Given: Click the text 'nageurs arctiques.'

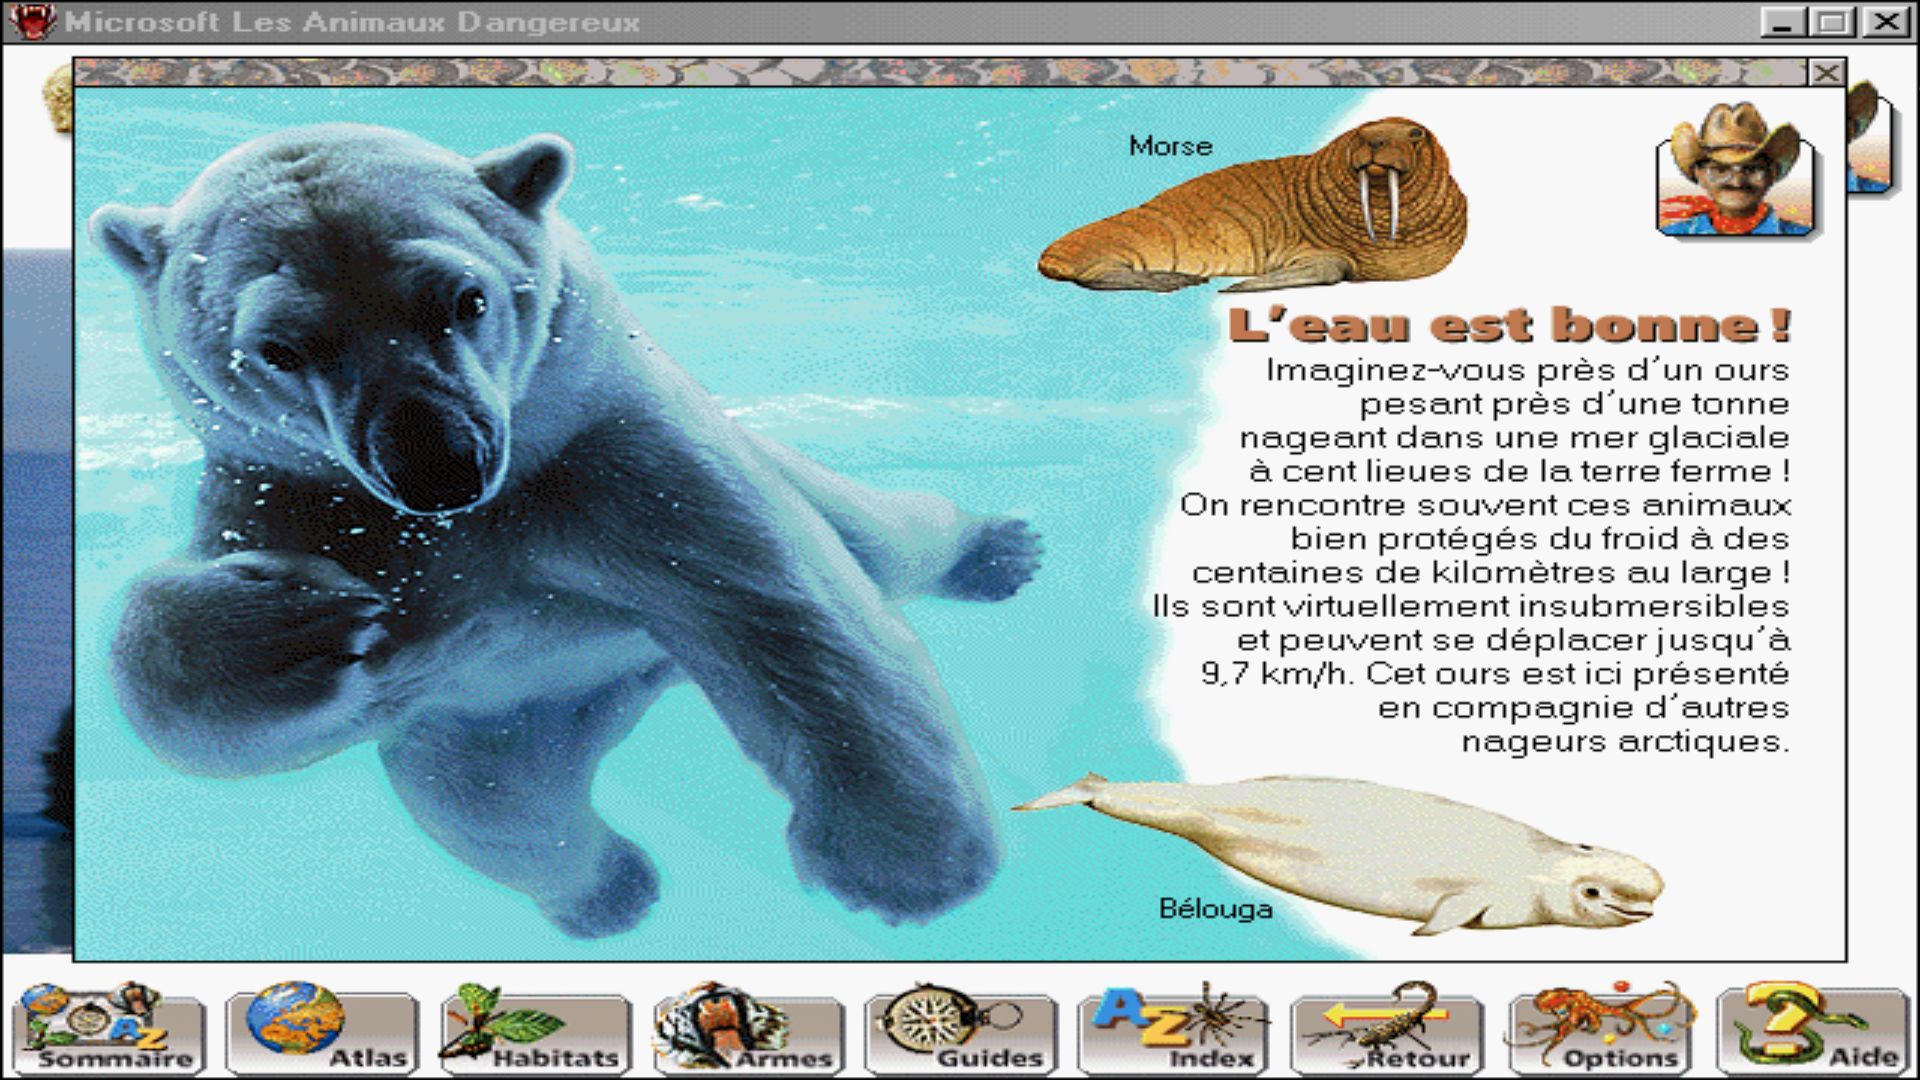Looking at the screenshot, I should 1625,742.
